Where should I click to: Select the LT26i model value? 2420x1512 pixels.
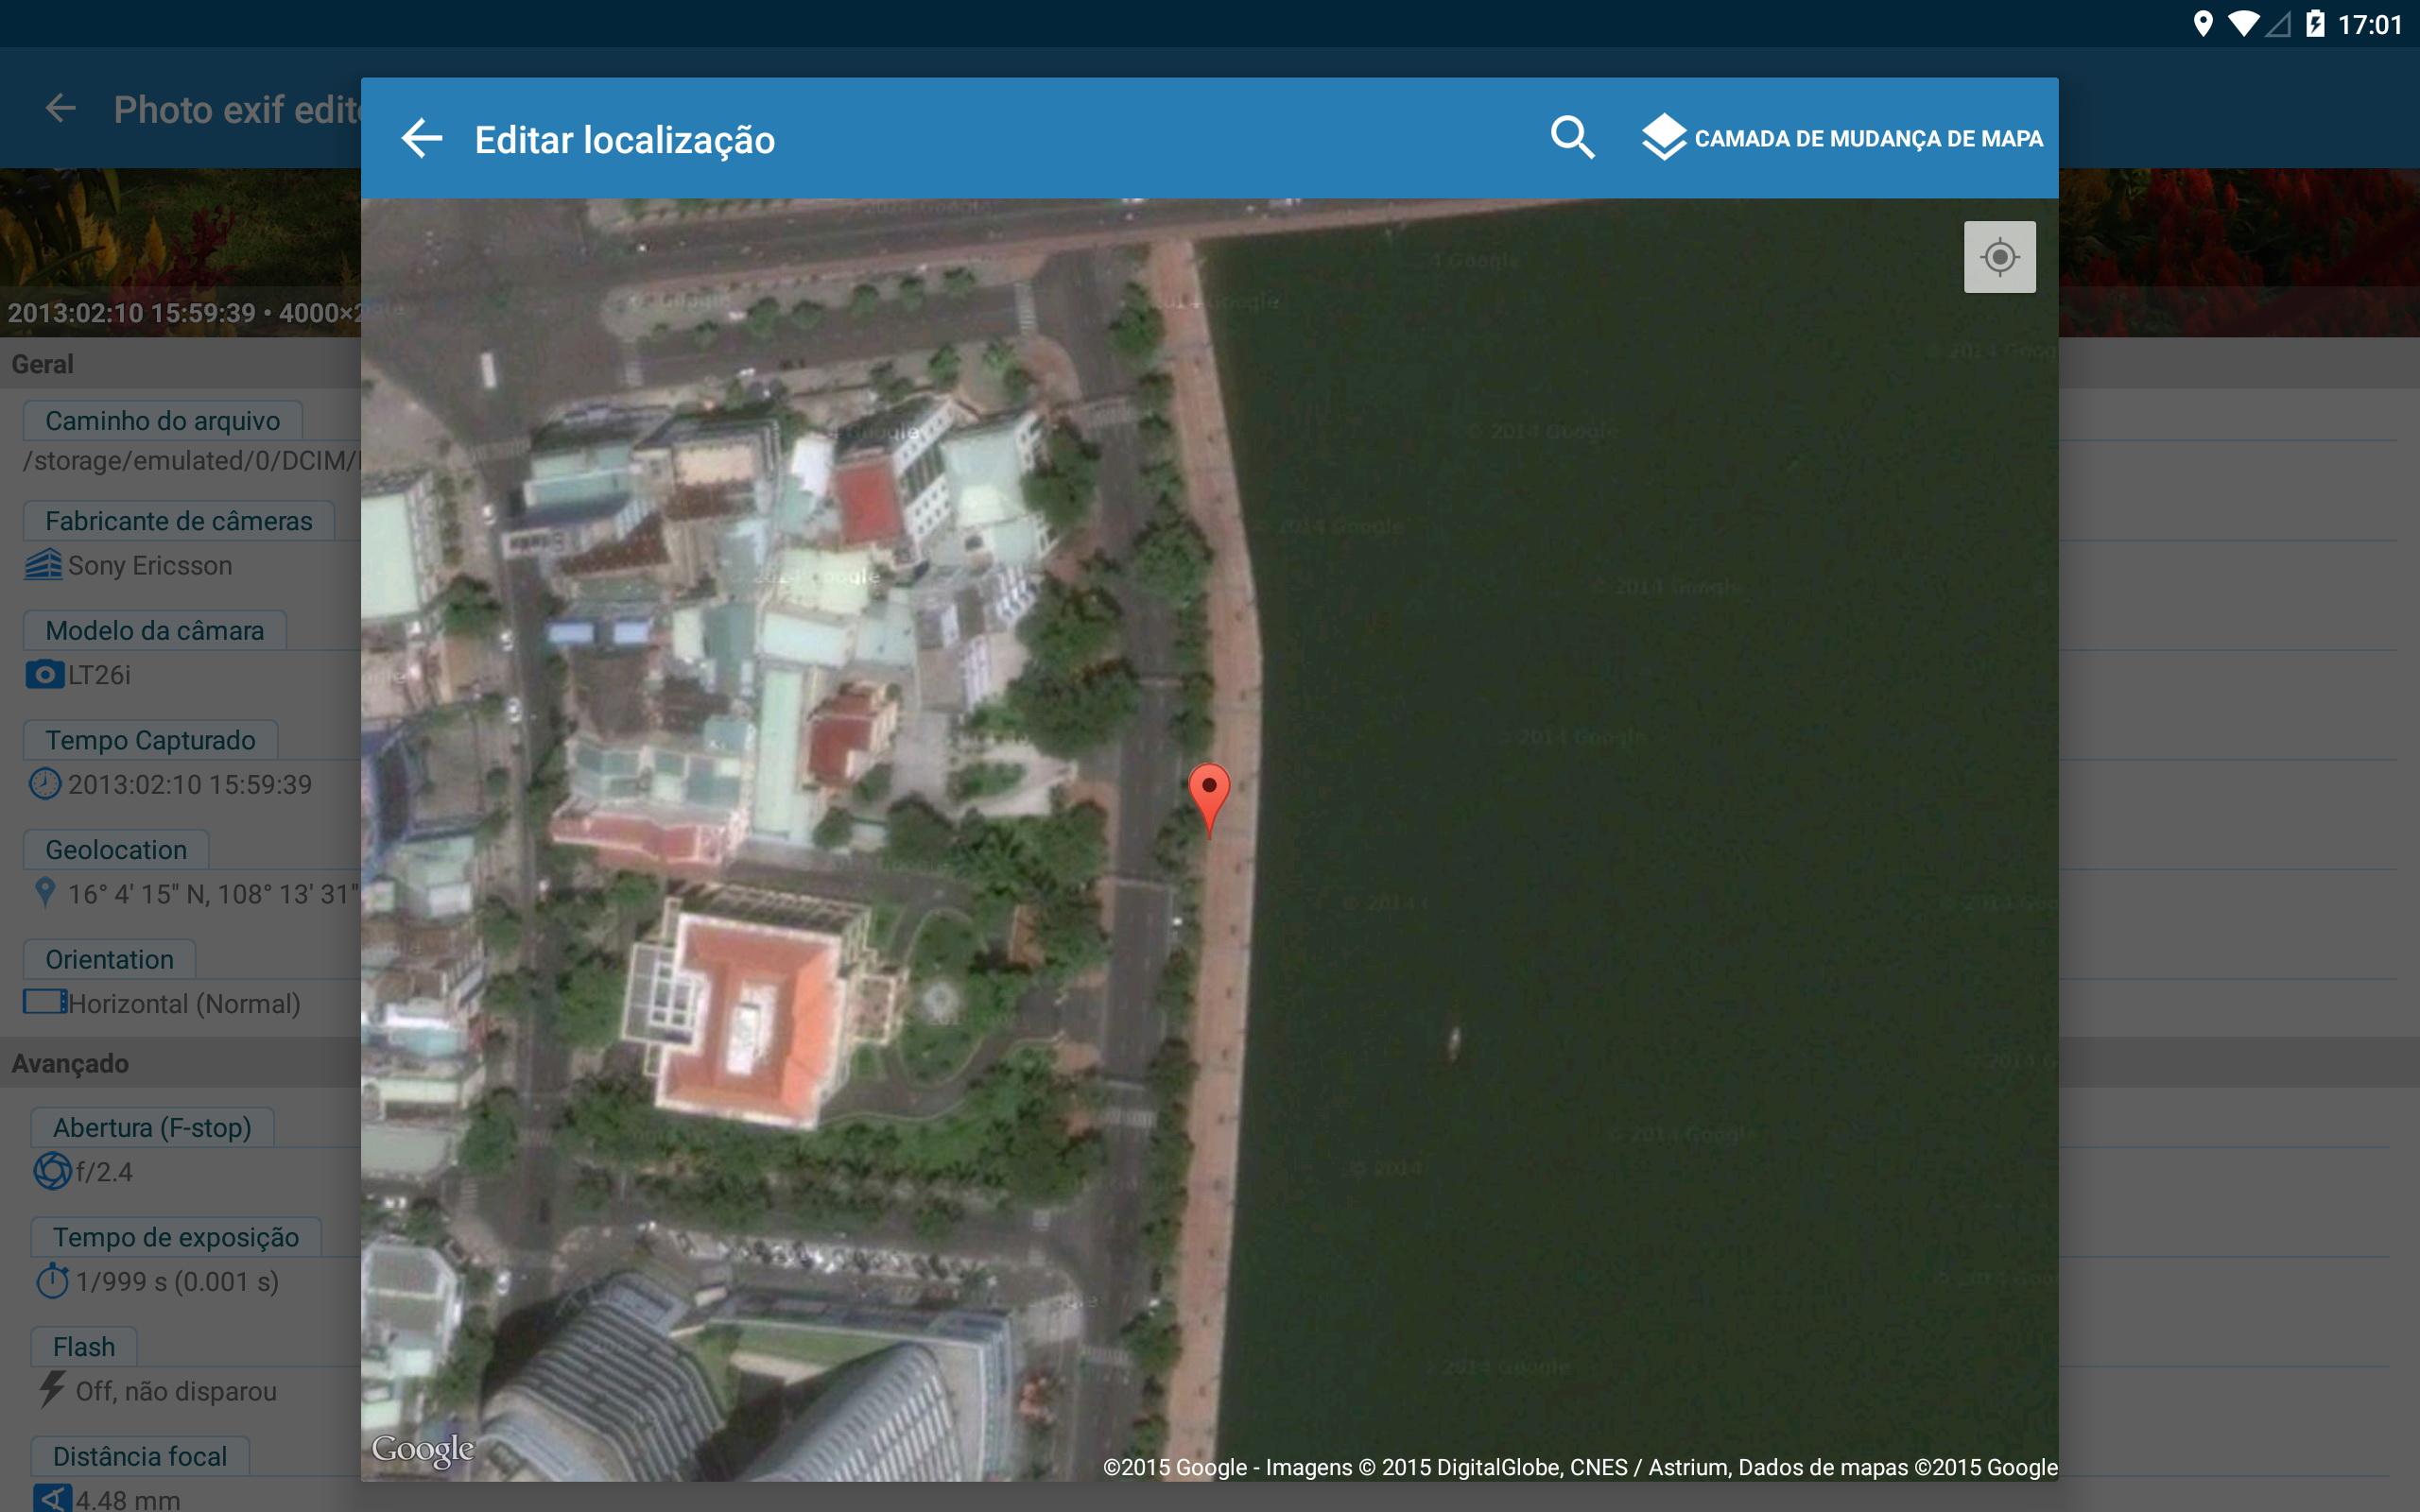click(x=99, y=675)
